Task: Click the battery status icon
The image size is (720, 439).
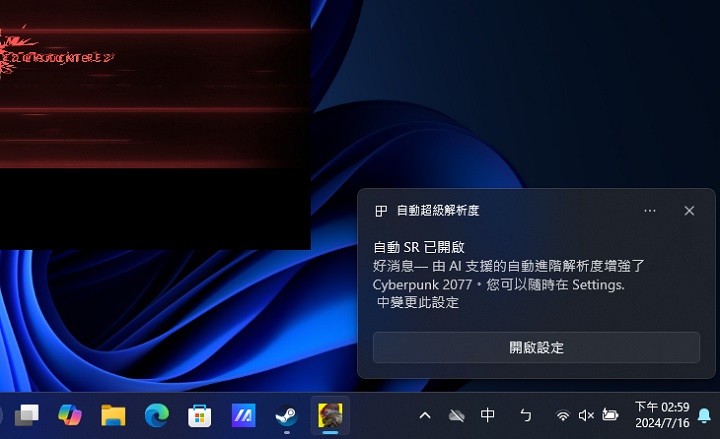Action: pos(610,415)
